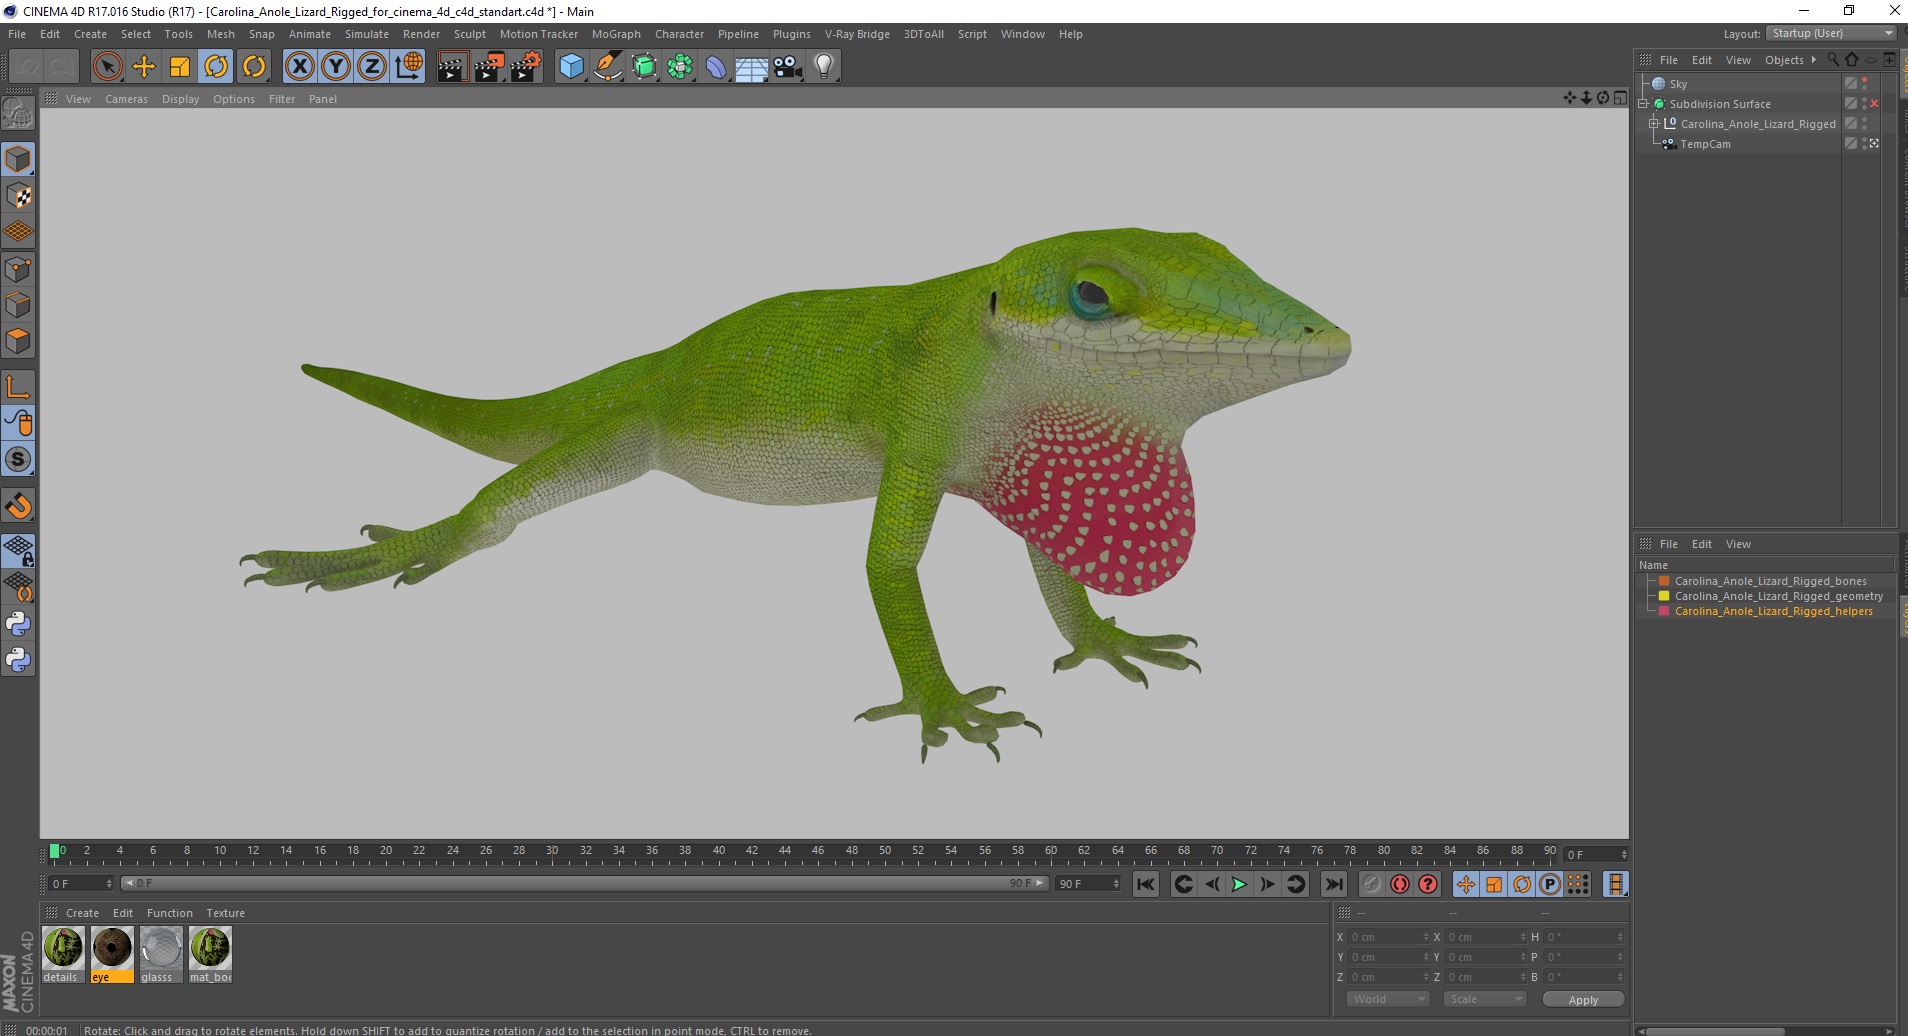Play the animation forward

1239,884
